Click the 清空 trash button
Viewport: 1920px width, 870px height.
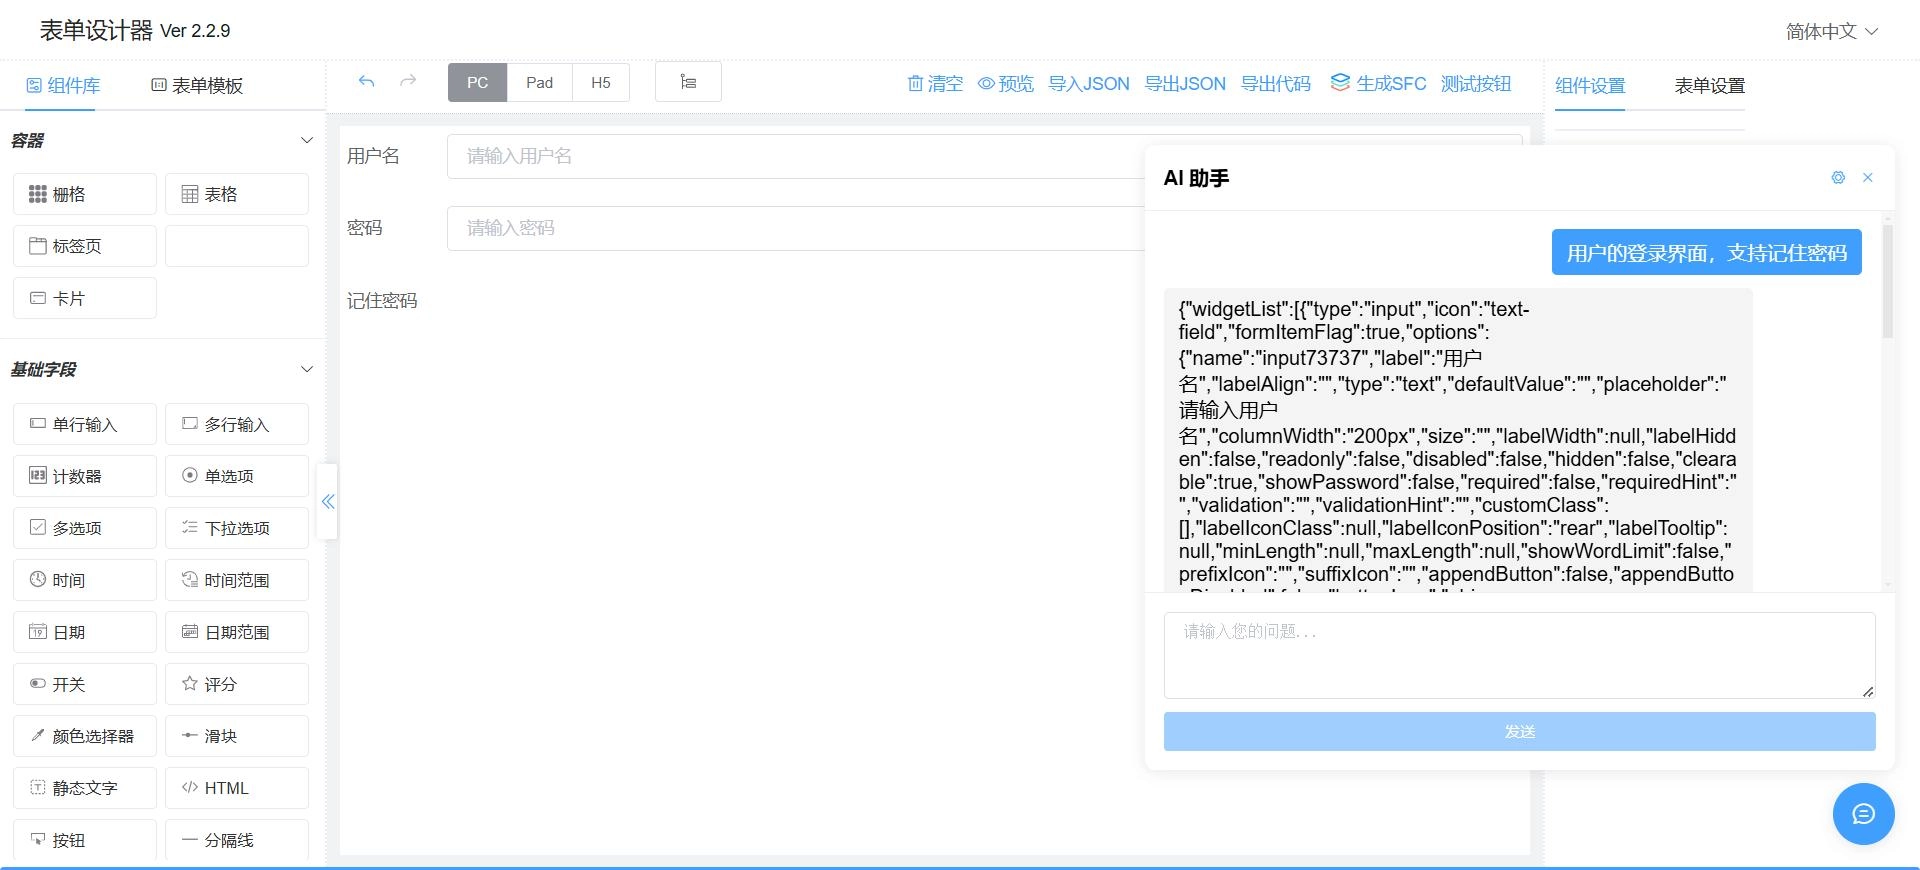(x=935, y=84)
